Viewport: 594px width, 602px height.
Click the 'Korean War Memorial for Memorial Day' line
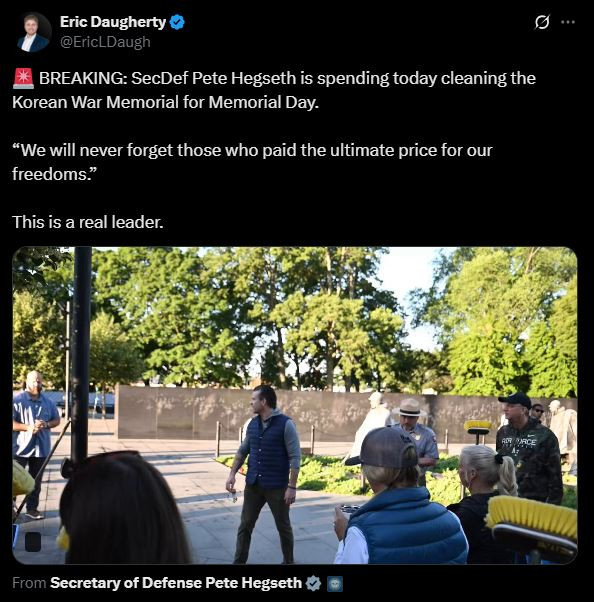point(165,102)
